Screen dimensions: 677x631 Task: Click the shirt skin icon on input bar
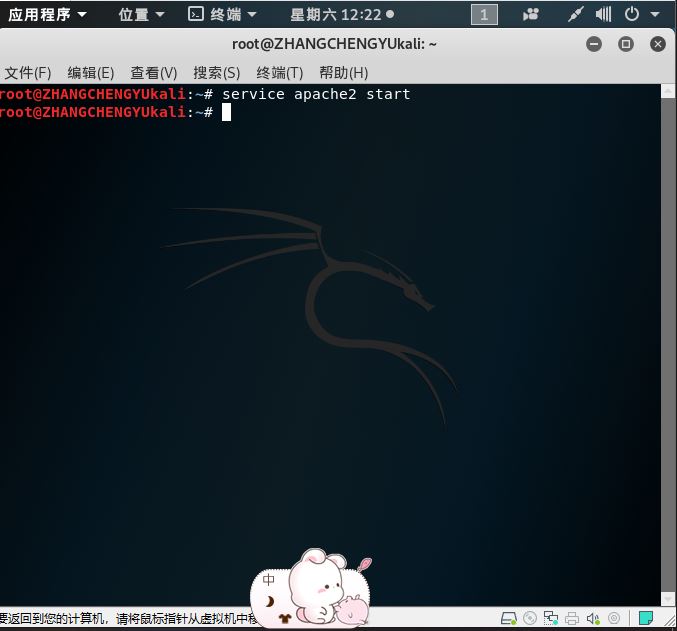[x=285, y=618]
